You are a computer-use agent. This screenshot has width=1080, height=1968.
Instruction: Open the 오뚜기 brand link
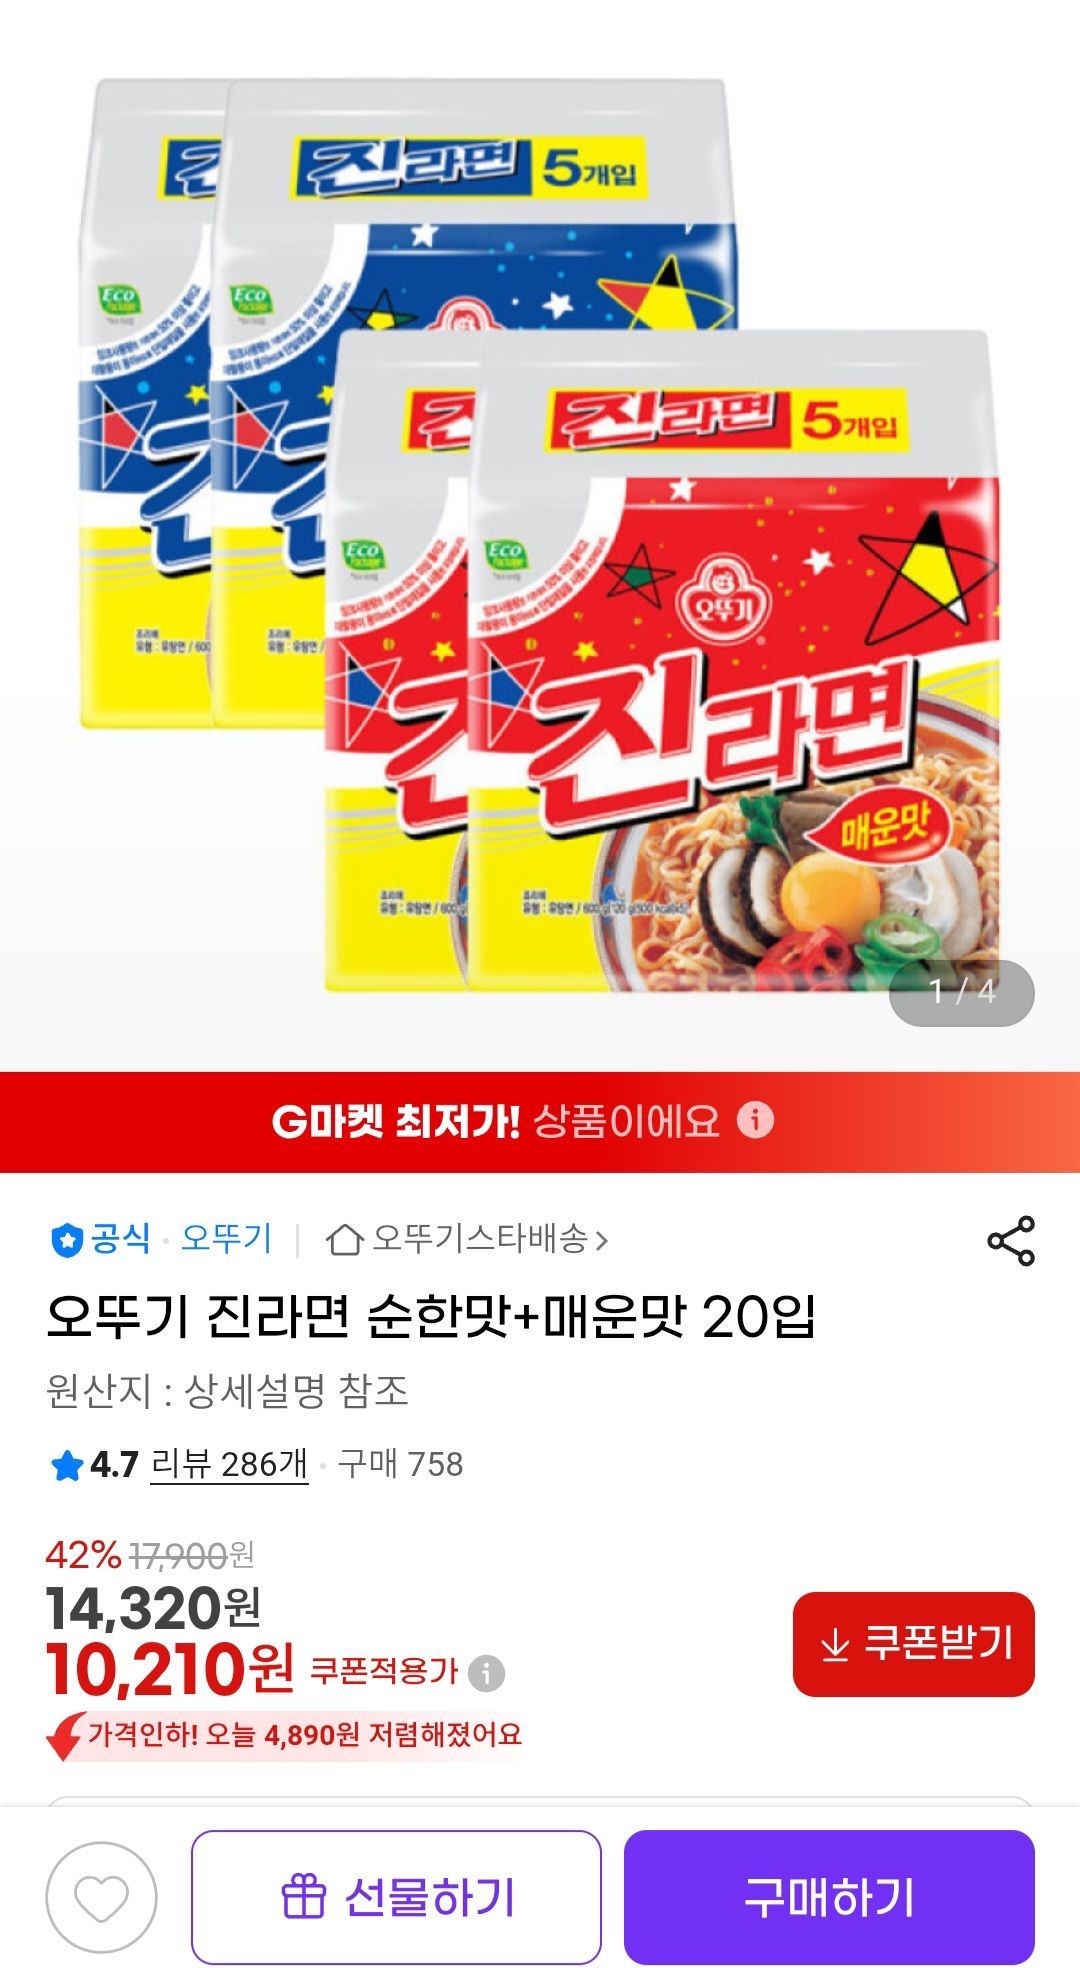pos(226,1239)
